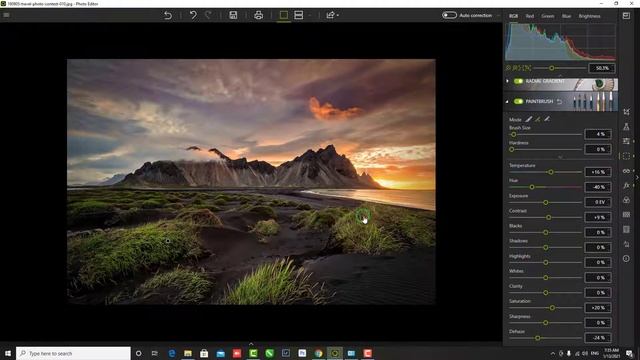The image size is (640, 360).
Task: Open the info circle icon in the sidebar
Action: pos(626,259)
